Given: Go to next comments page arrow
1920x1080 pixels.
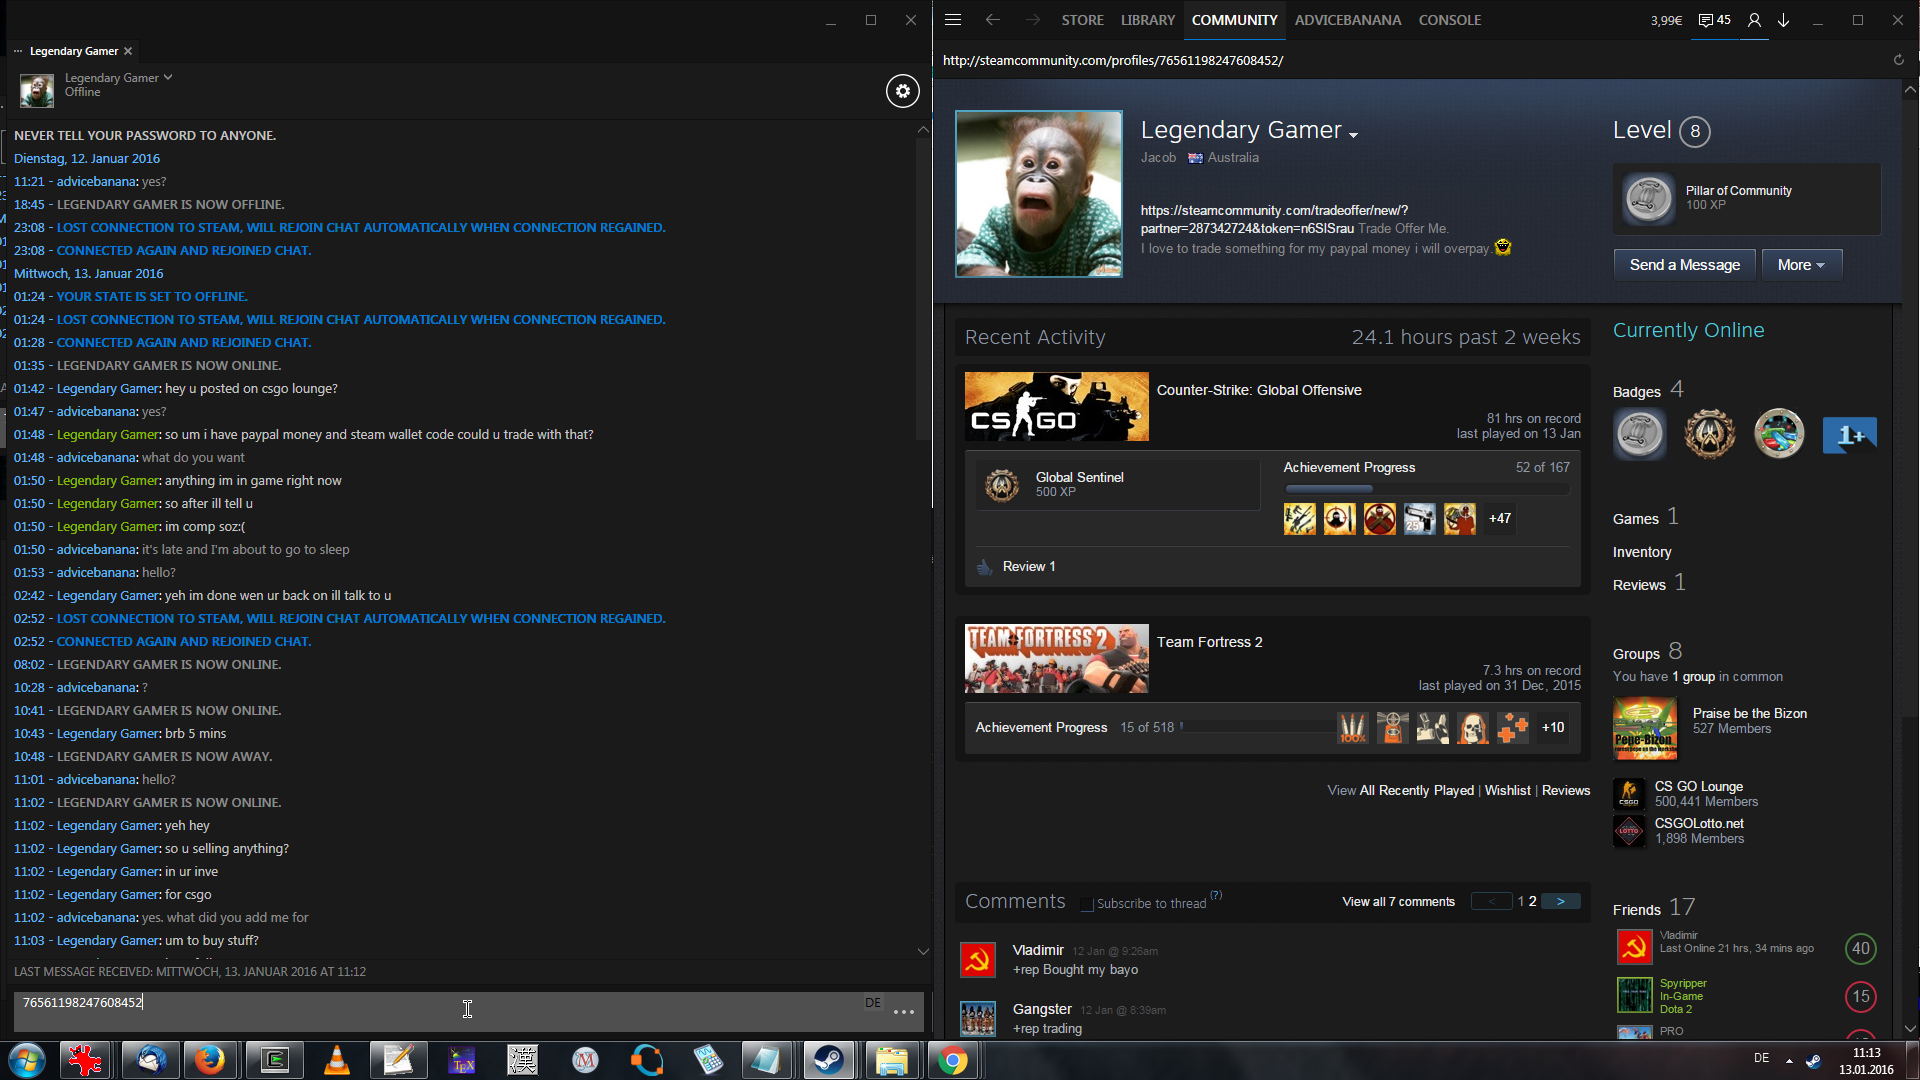Looking at the screenshot, I should (1560, 902).
